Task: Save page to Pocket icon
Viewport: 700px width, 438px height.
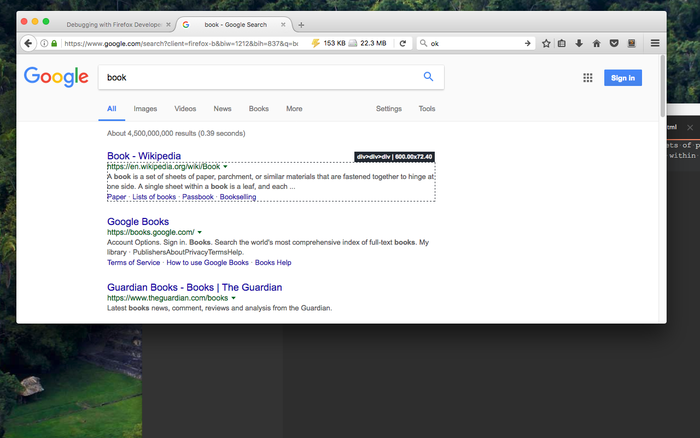Action: pyautogui.click(x=614, y=43)
